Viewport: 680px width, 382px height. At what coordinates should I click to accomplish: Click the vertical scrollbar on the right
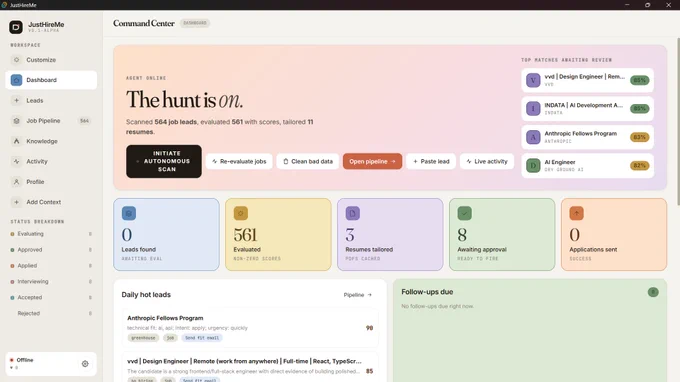tap(678, 121)
